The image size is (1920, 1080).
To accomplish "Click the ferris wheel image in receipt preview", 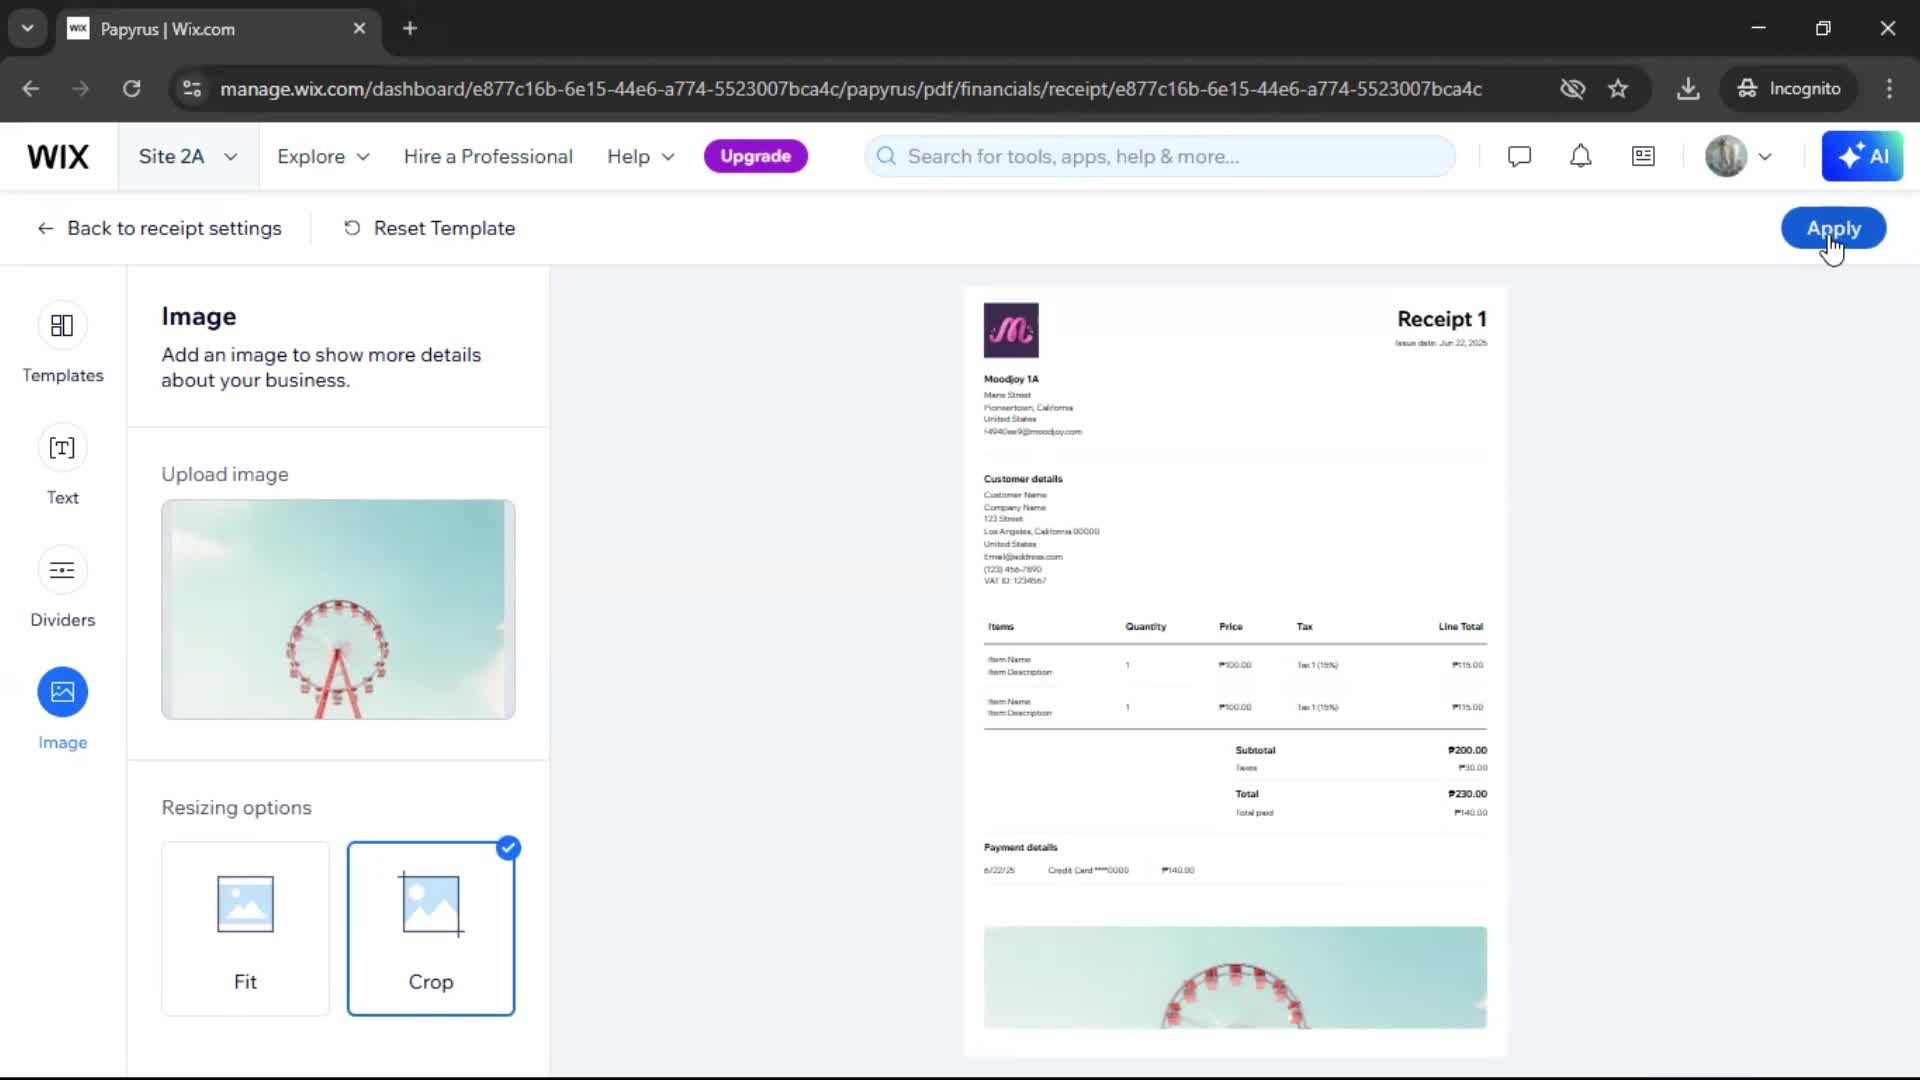I will 1235,977.
